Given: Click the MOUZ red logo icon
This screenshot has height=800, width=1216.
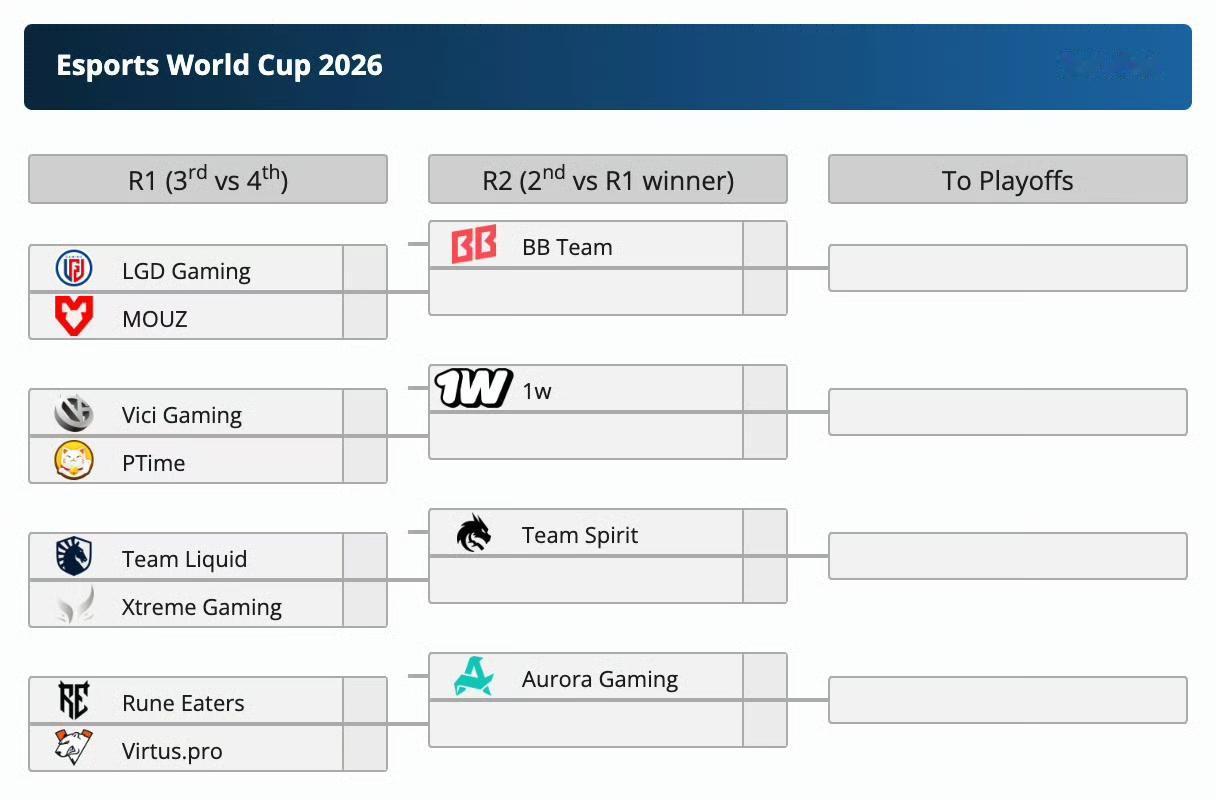Looking at the screenshot, I should [x=74, y=317].
